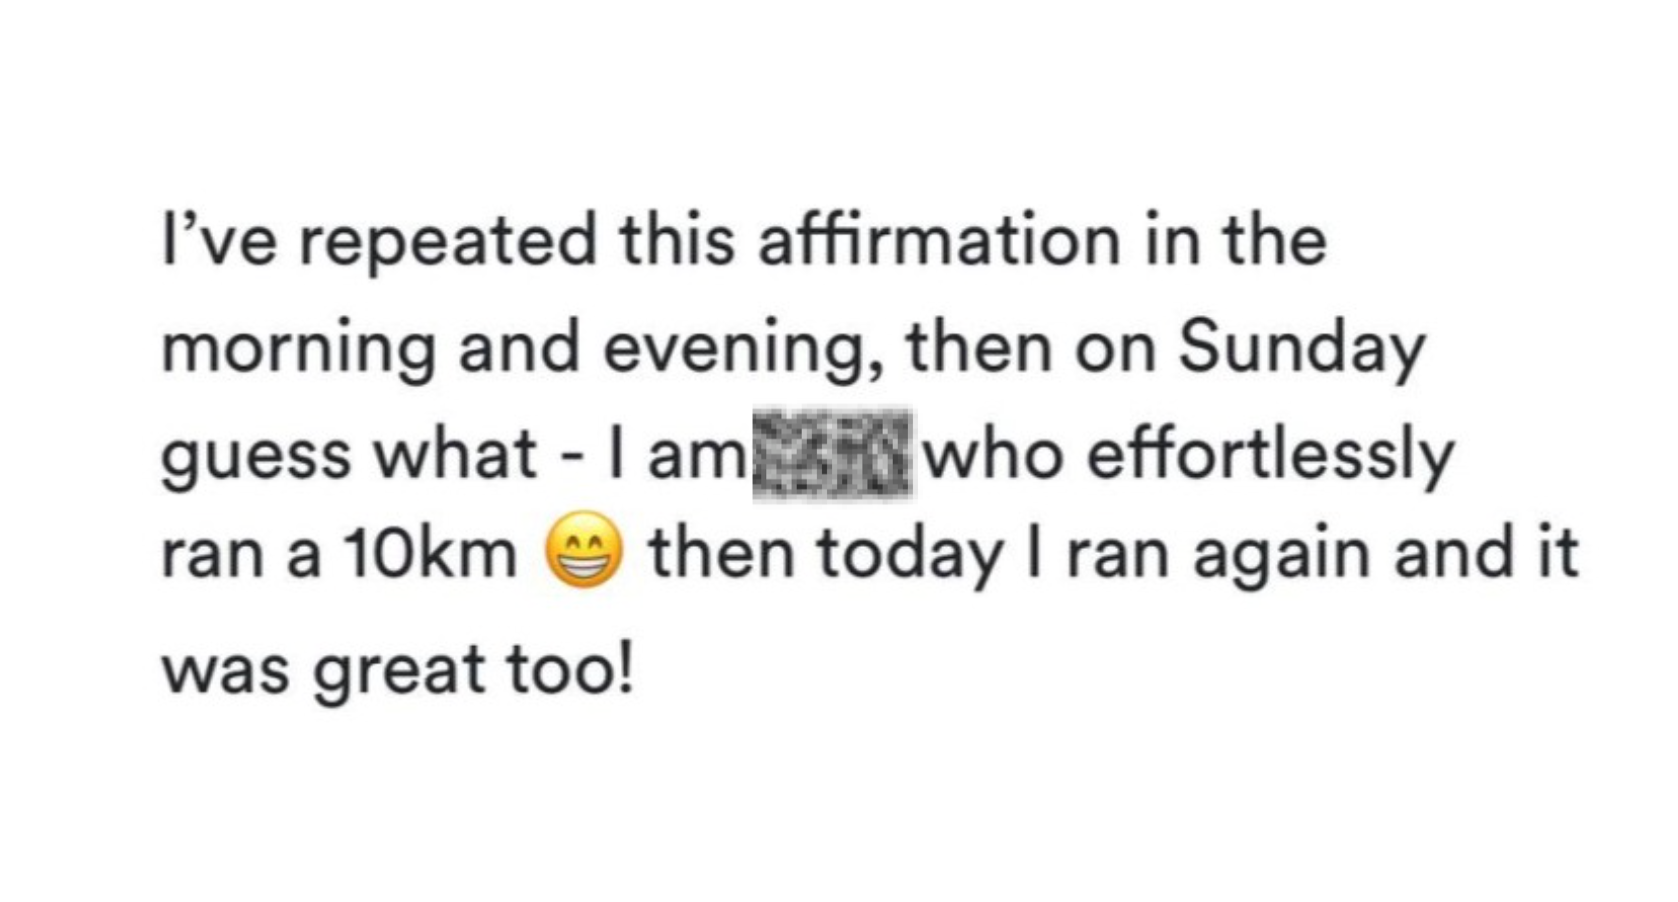Viewport: 1678px width, 902px height.
Task: Click the blurred pixelated word after 'am'
Action: tap(832, 454)
